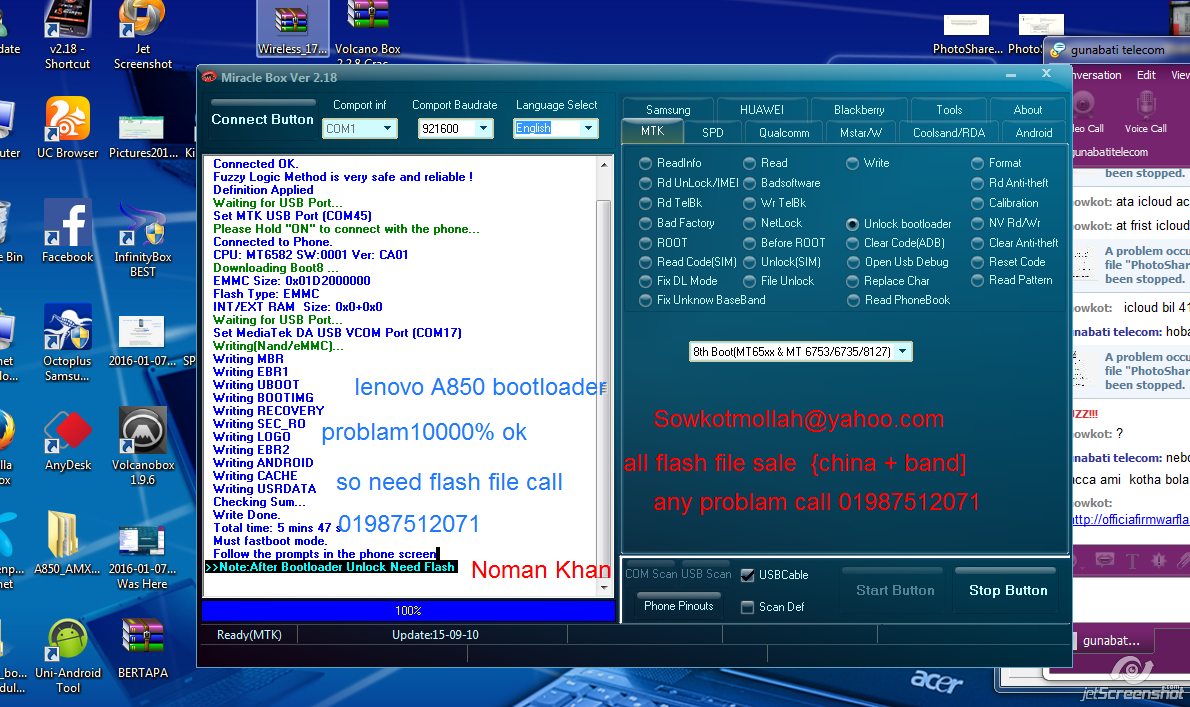
Task: Open Wireless_17 archive on desktop
Action: pyautogui.click(x=292, y=28)
